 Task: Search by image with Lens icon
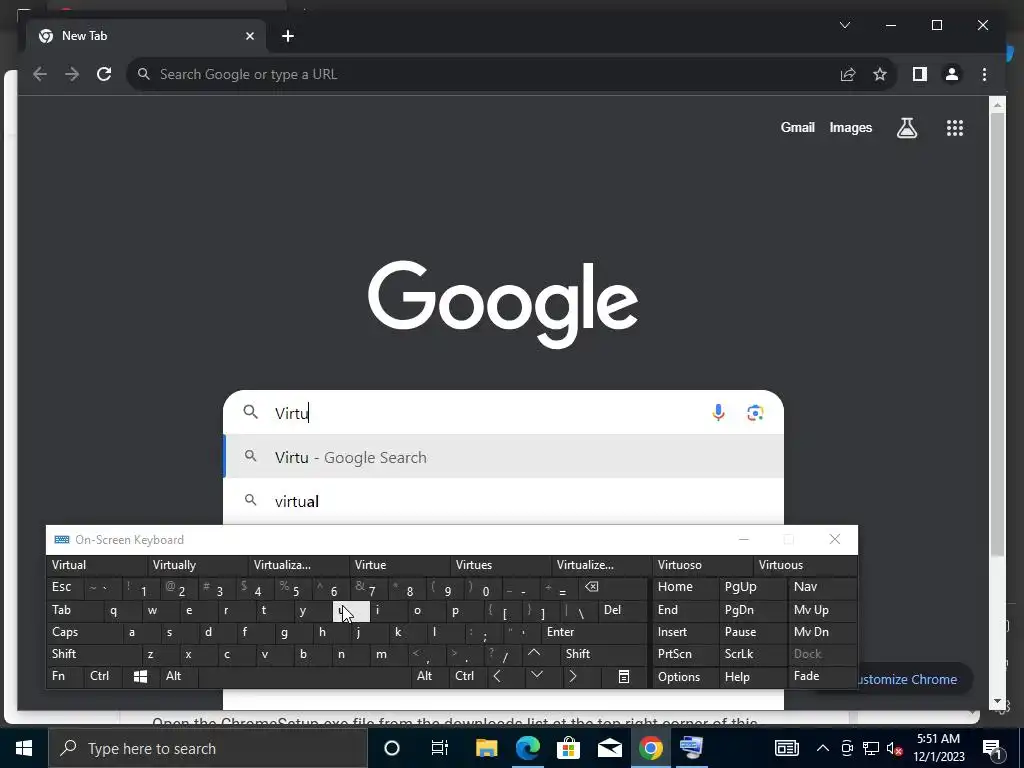(755, 413)
